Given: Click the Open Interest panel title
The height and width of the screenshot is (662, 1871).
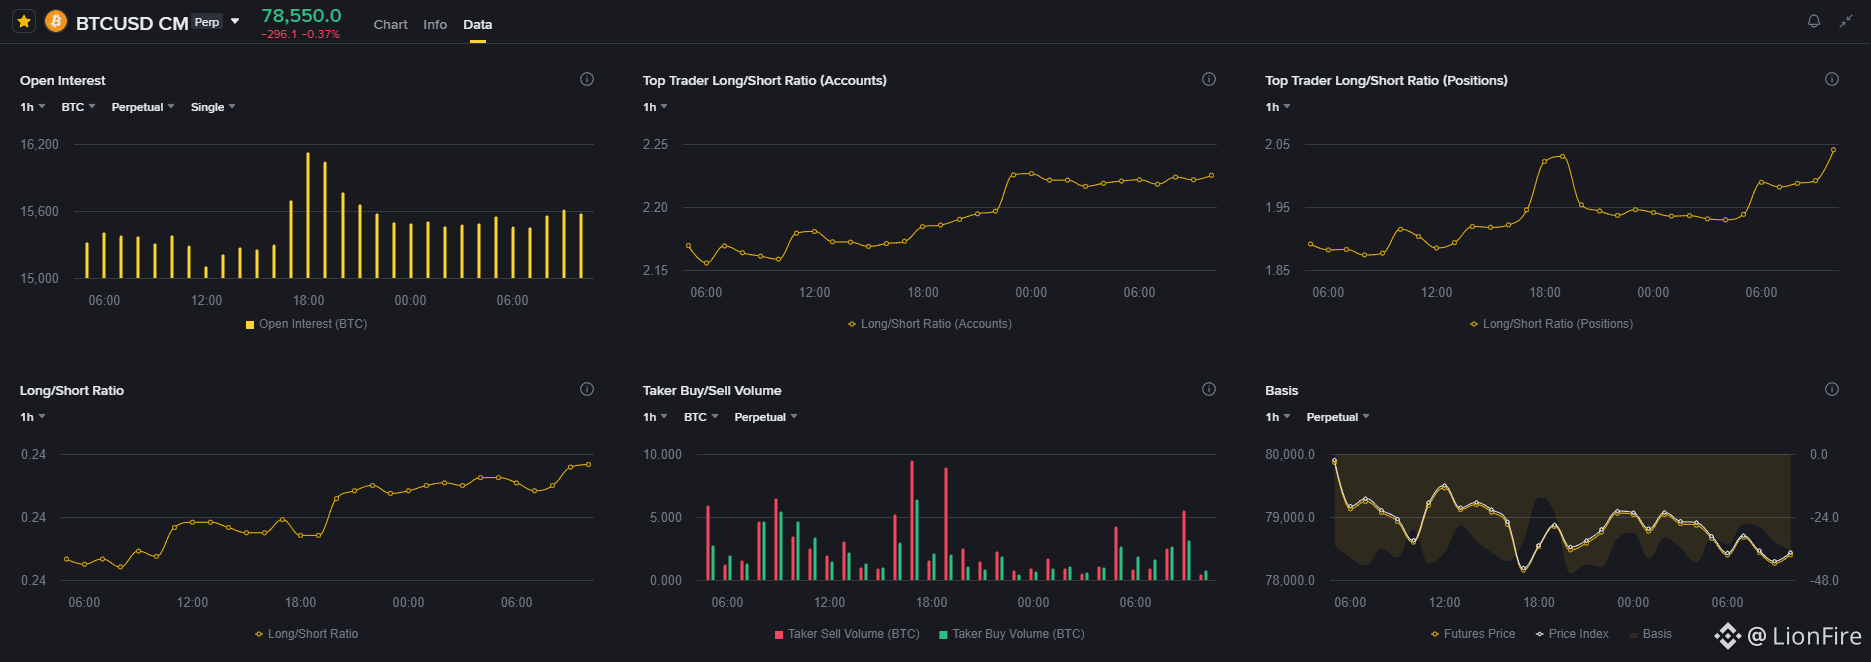Looking at the screenshot, I should [x=62, y=80].
